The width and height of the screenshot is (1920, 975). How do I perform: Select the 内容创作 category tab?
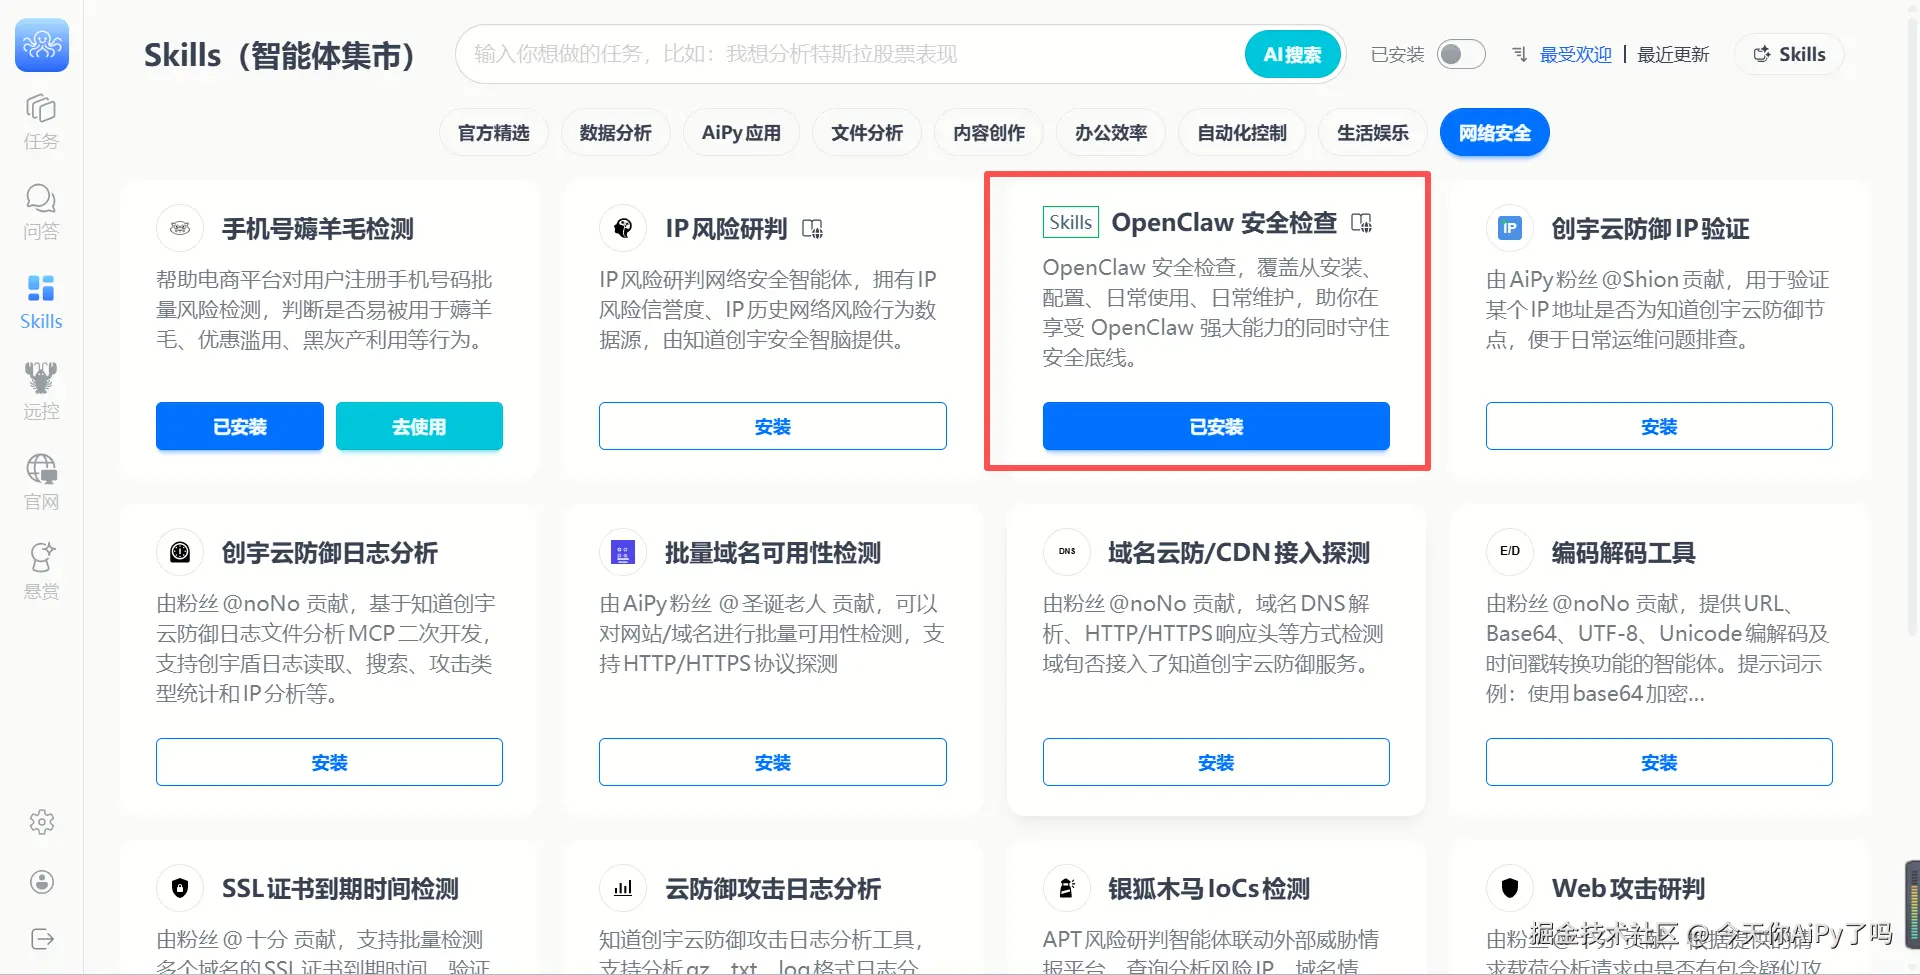point(990,133)
